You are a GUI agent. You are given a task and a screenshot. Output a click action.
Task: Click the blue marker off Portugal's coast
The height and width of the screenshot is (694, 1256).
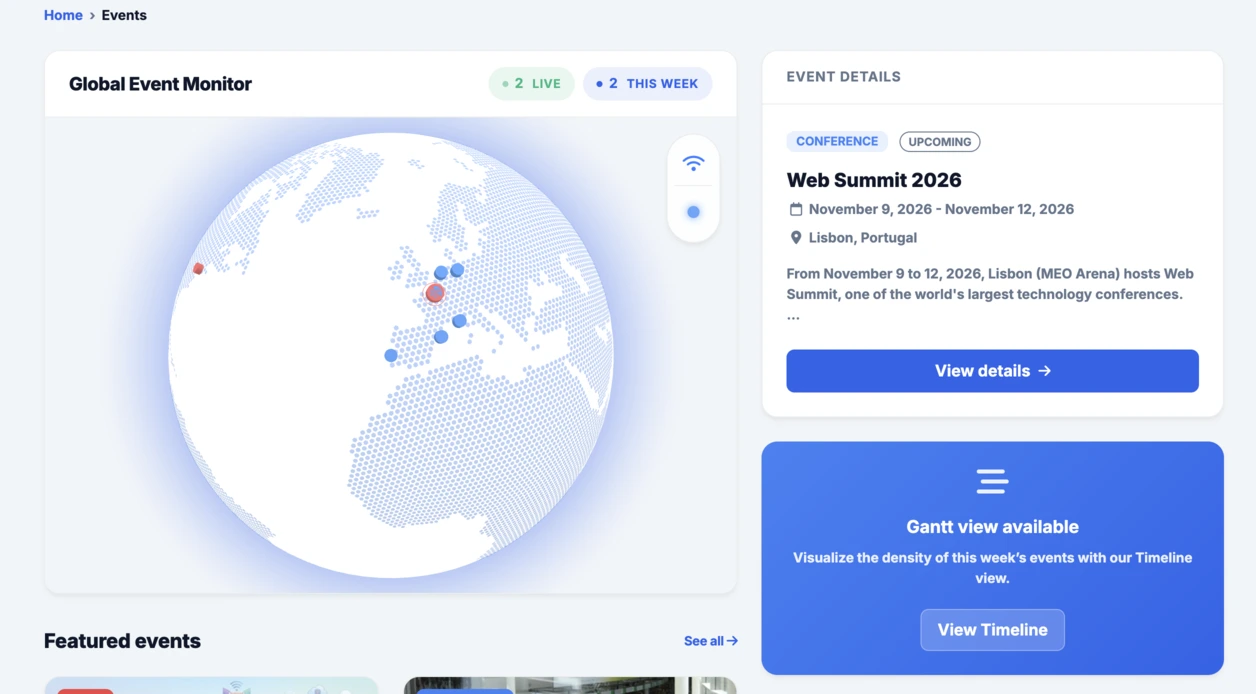[391, 355]
